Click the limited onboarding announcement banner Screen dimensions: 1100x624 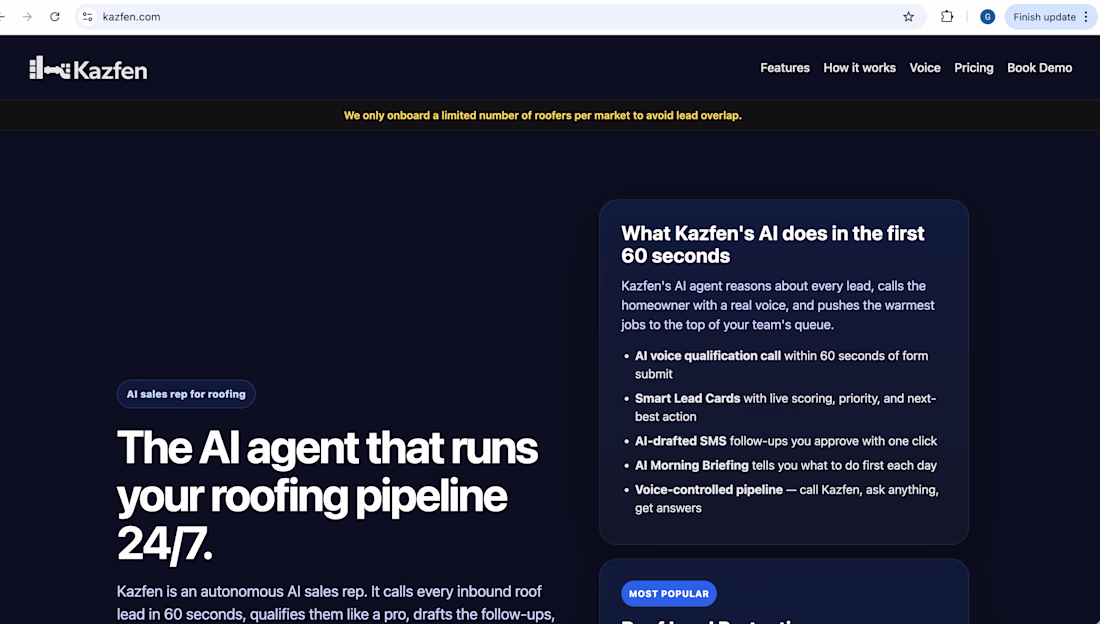pos(542,115)
